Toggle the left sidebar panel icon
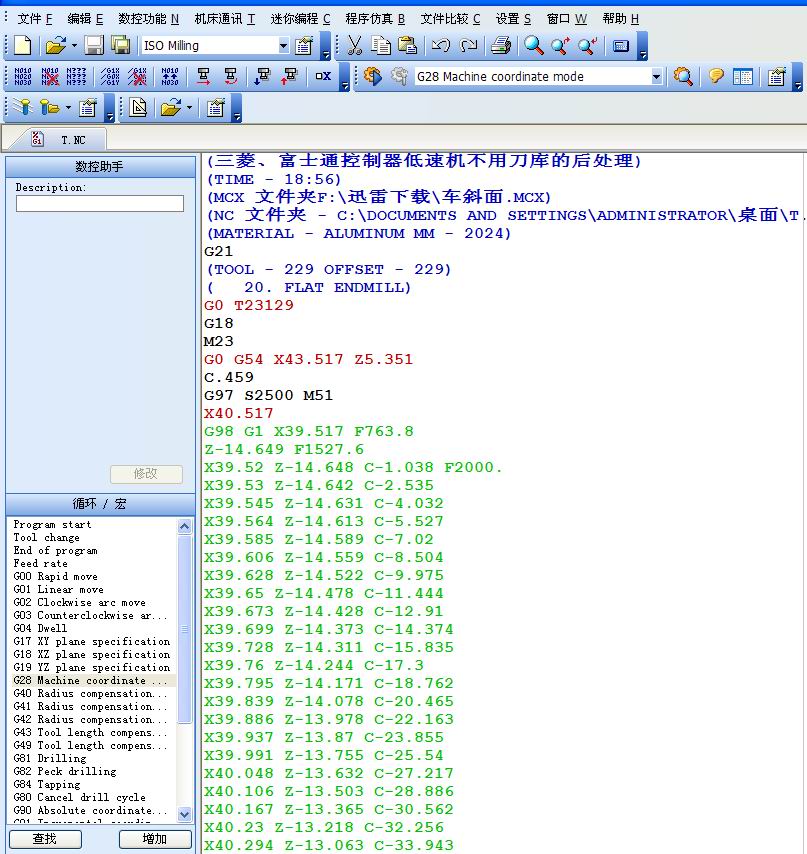The width and height of the screenshot is (807, 854). point(743,77)
